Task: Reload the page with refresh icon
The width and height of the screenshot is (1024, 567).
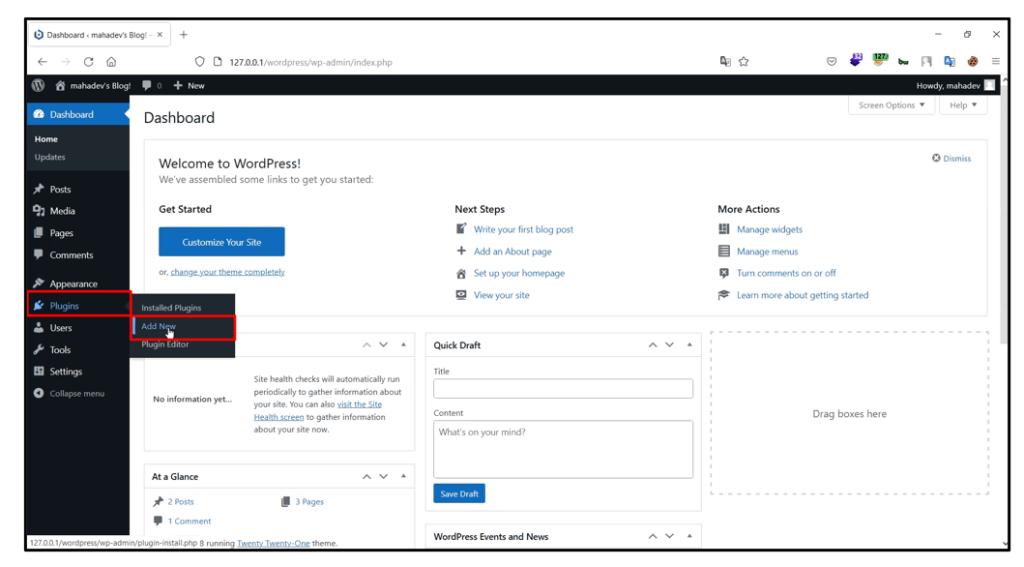Action: pyautogui.click(x=88, y=62)
